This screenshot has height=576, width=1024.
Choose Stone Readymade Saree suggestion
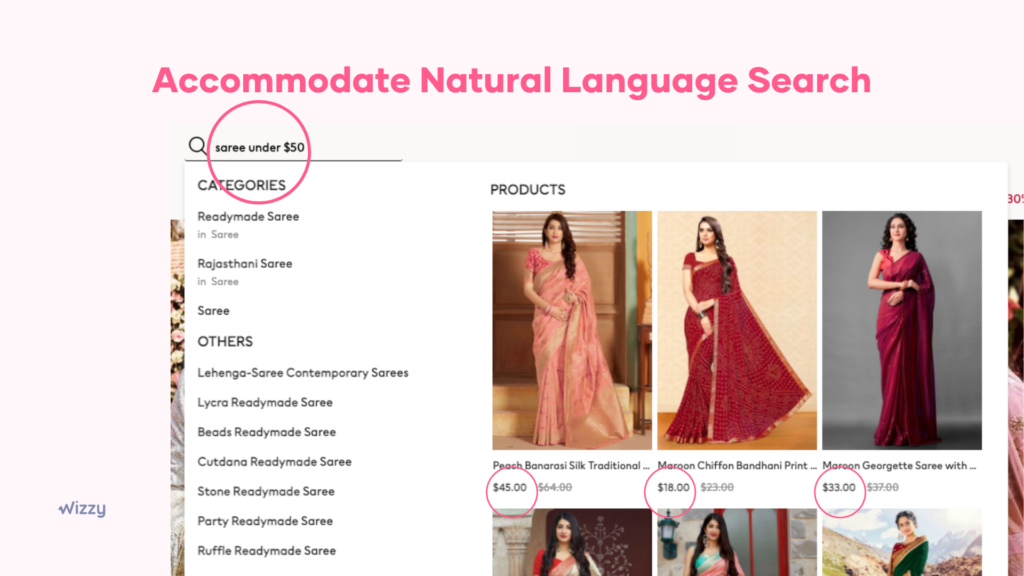(266, 491)
